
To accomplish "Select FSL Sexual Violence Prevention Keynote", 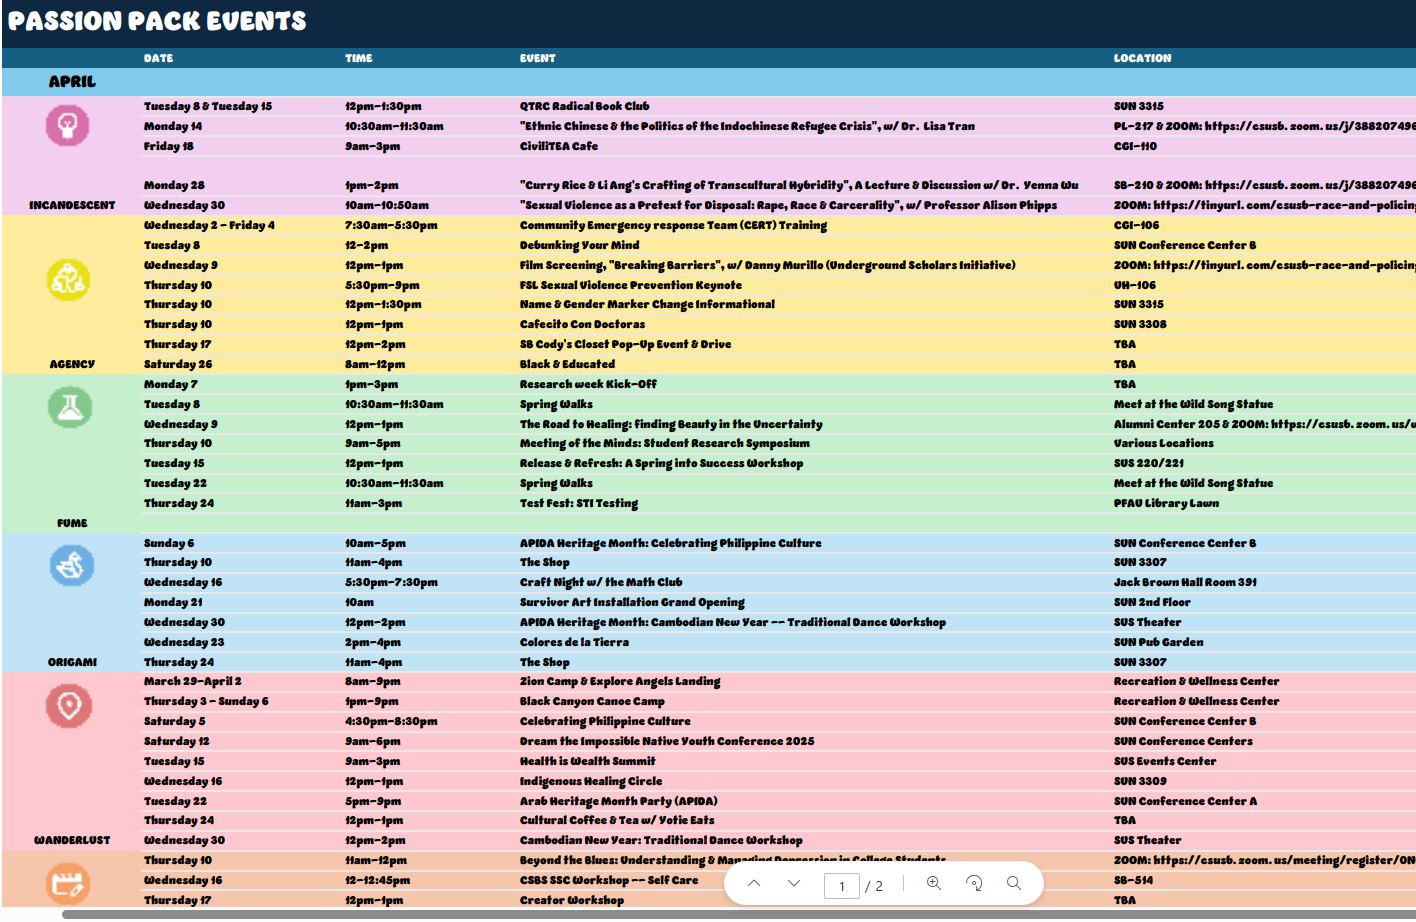I will point(630,285).
